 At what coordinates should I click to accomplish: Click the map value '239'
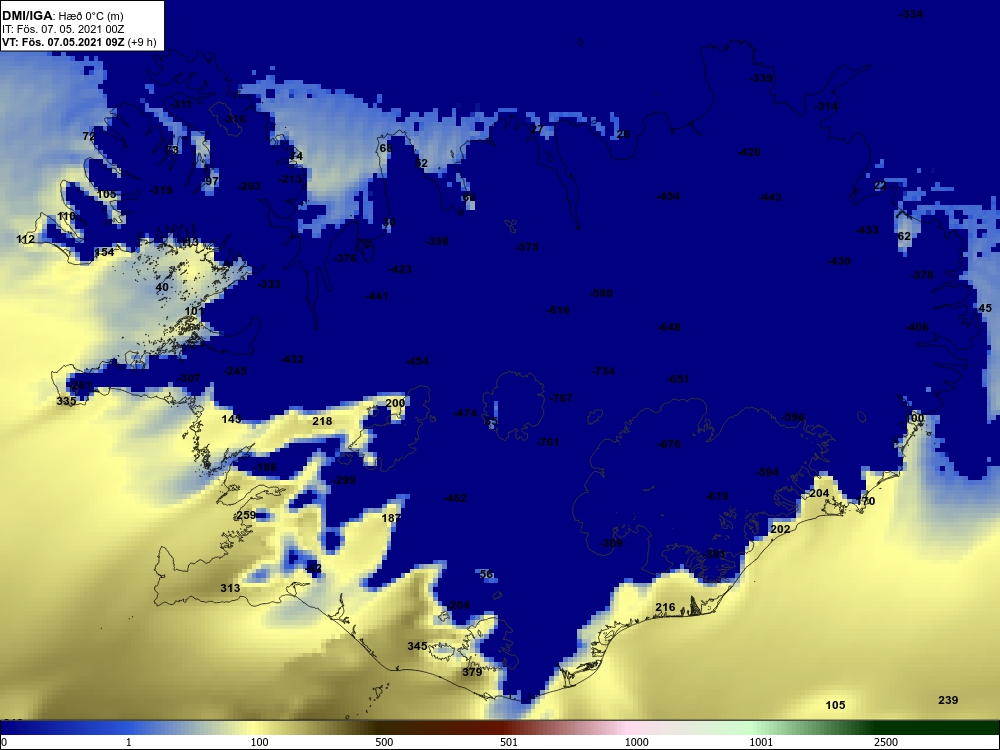pyautogui.click(x=948, y=700)
